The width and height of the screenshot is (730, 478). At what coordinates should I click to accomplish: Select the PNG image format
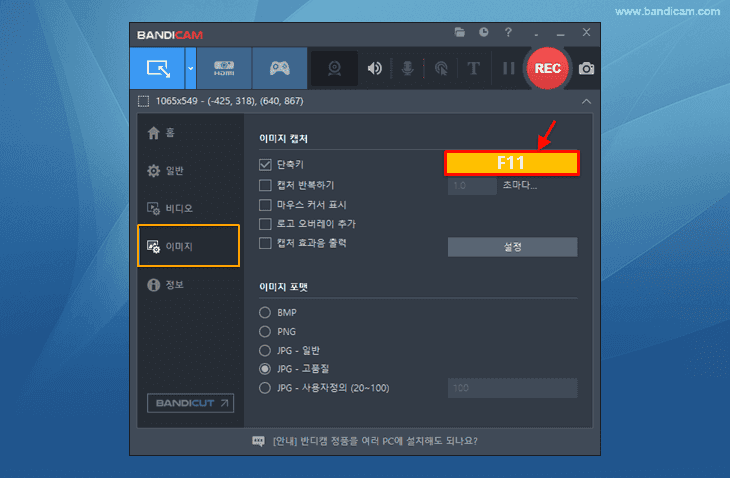click(x=265, y=331)
